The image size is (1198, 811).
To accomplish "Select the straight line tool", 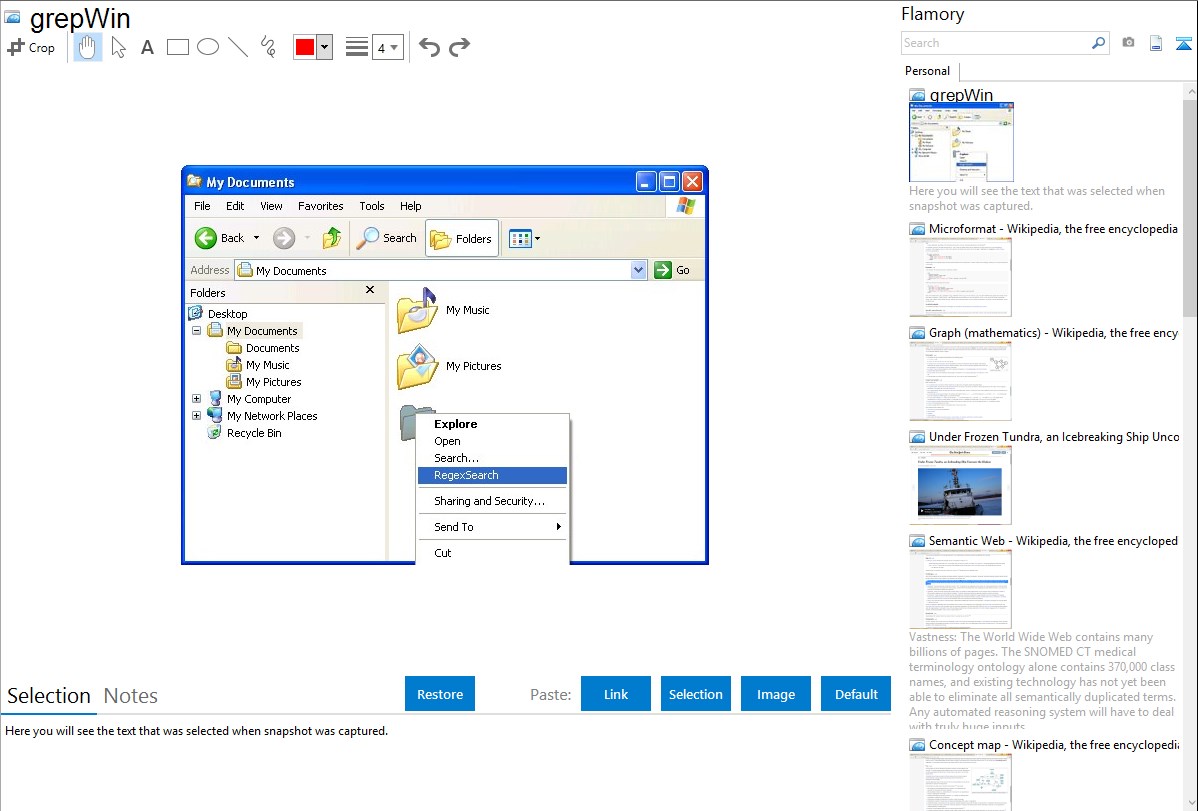I will click(x=238, y=47).
